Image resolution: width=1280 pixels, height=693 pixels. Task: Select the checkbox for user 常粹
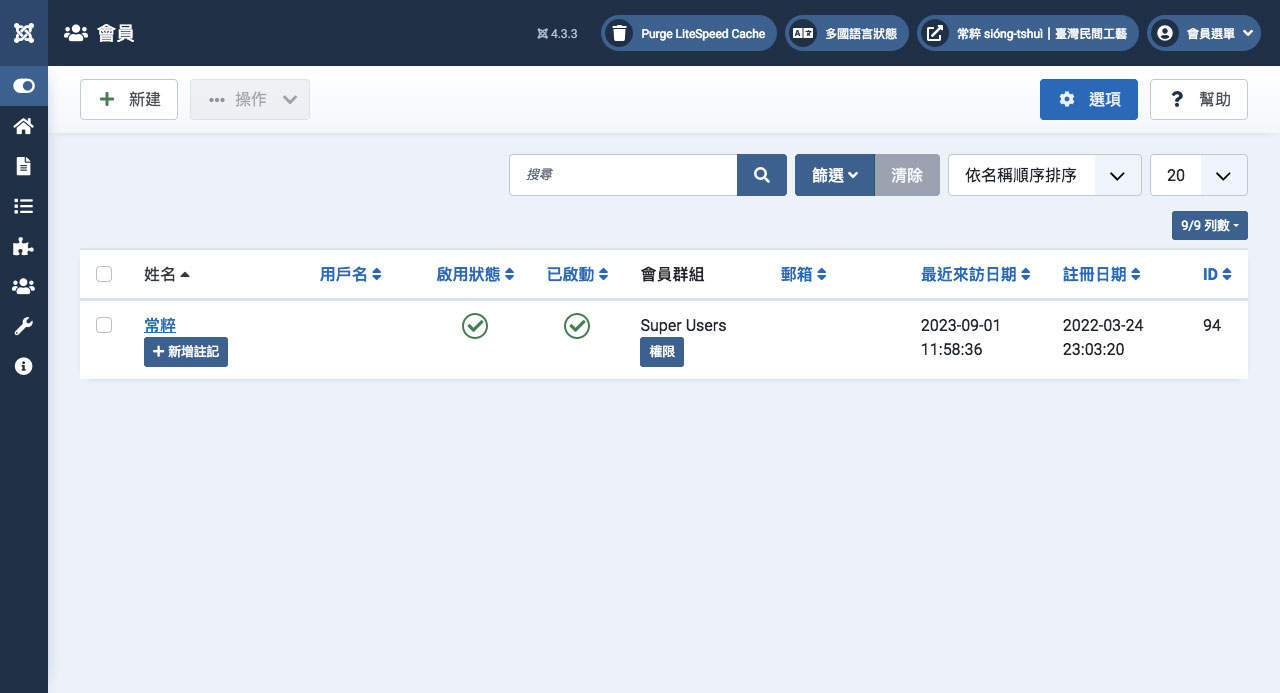[x=104, y=325]
